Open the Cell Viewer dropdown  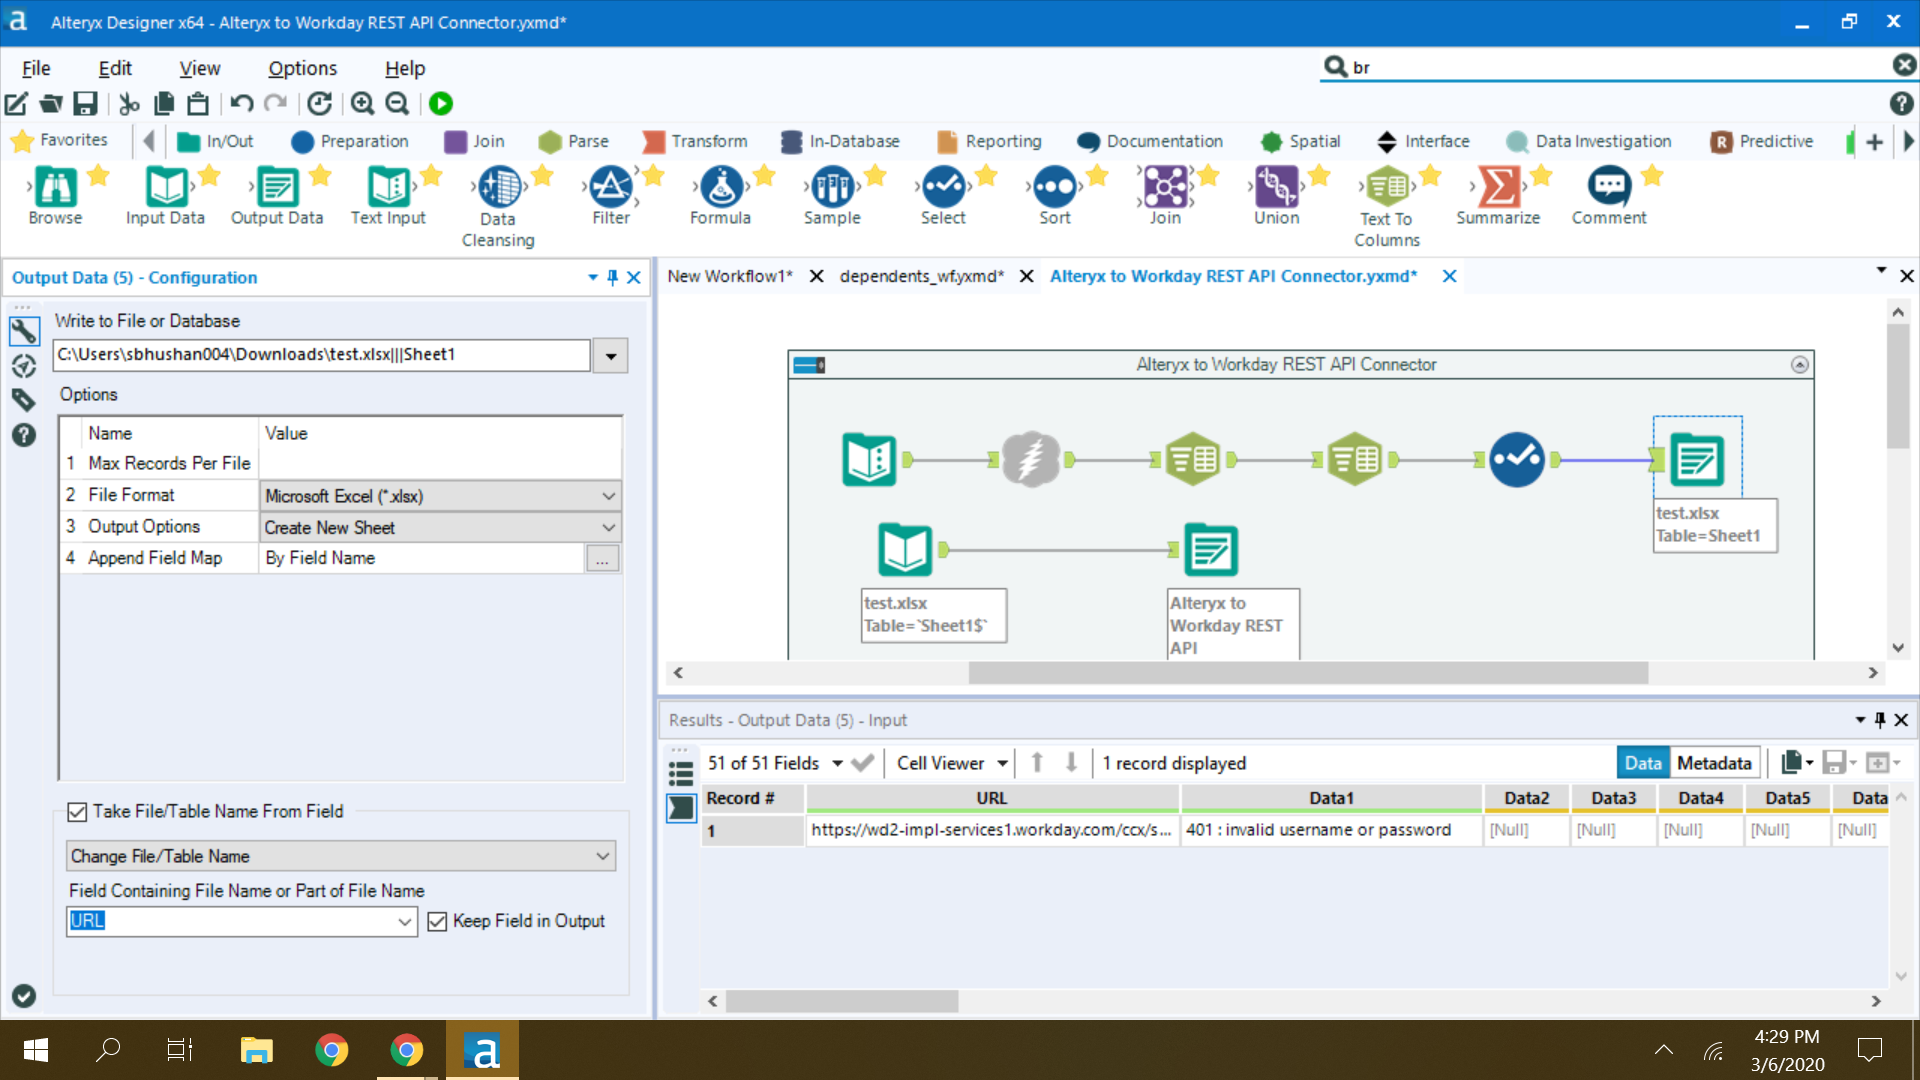click(1002, 763)
